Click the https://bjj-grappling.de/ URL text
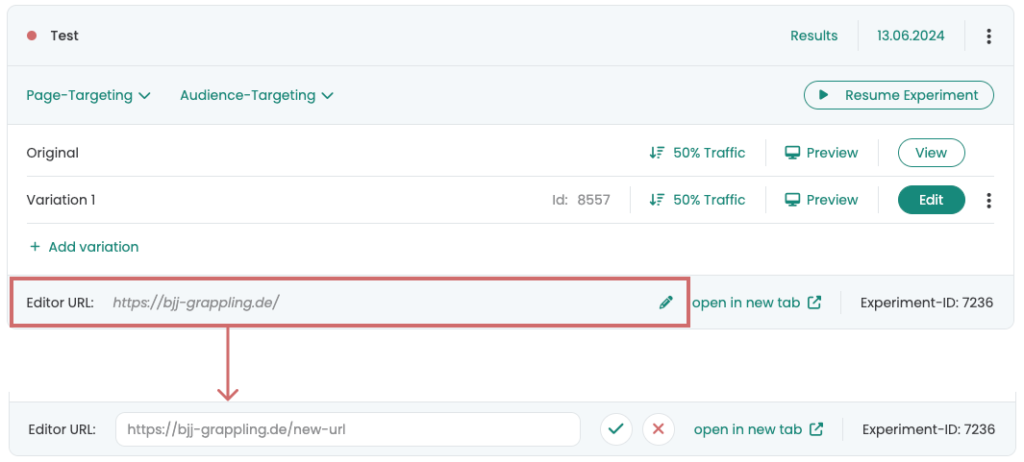This screenshot has width=1024, height=462. click(196, 303)
